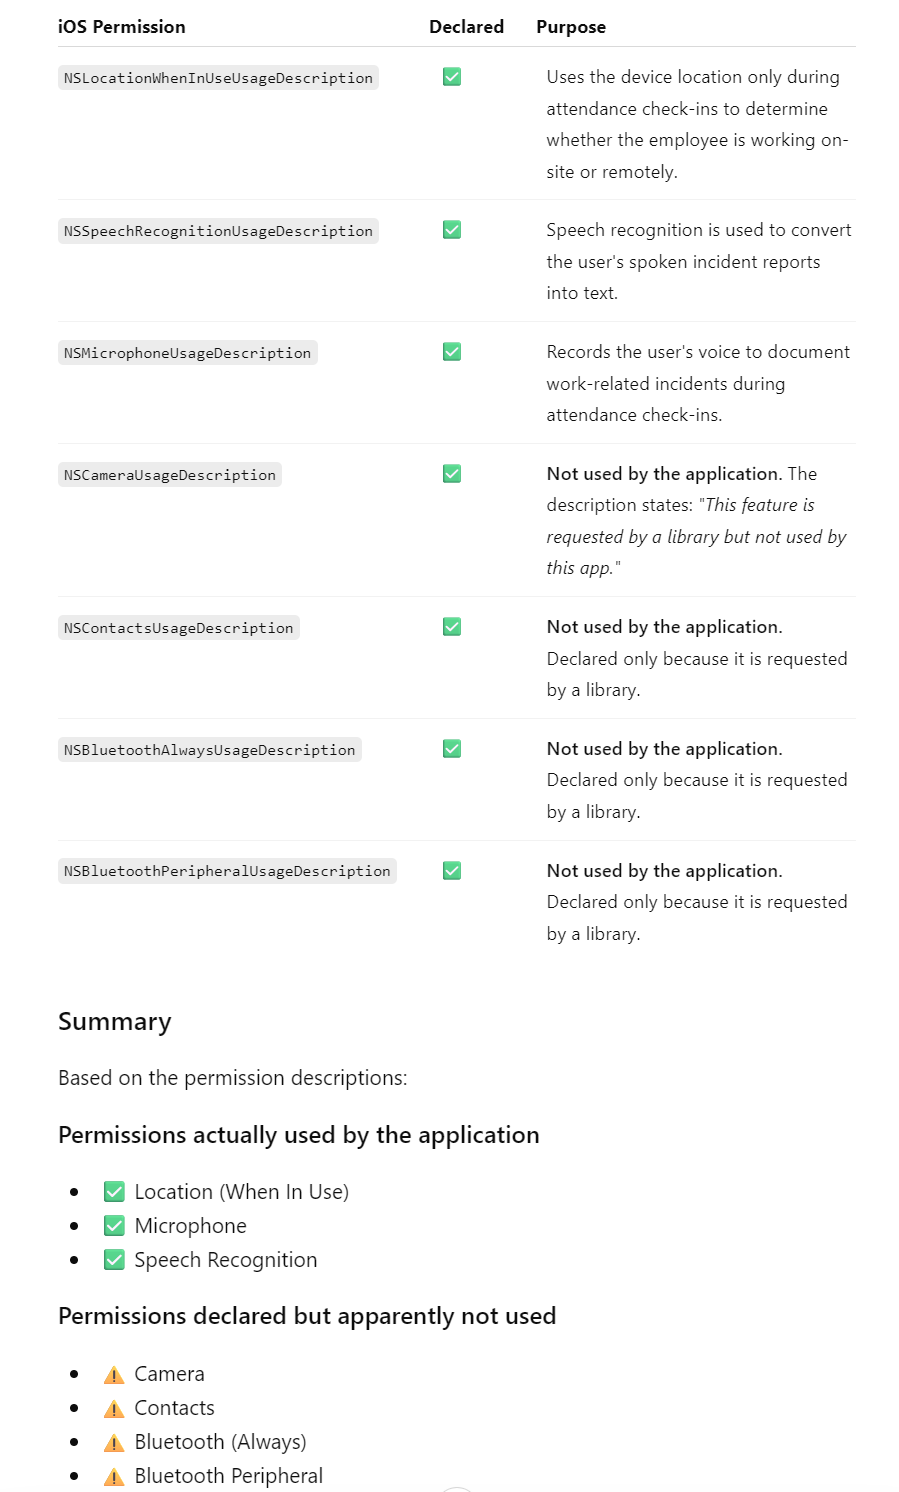Click the green checkmark in NSCameraUsageDescription row

[x=452, y=474]
